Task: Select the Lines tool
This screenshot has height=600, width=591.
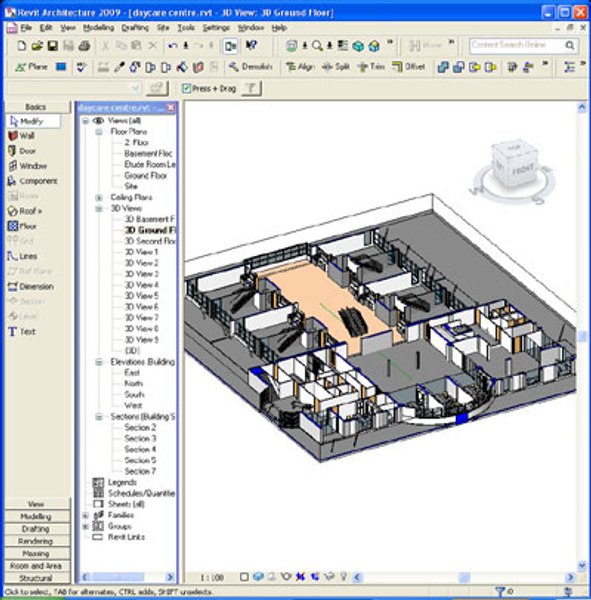Action: 22,256
